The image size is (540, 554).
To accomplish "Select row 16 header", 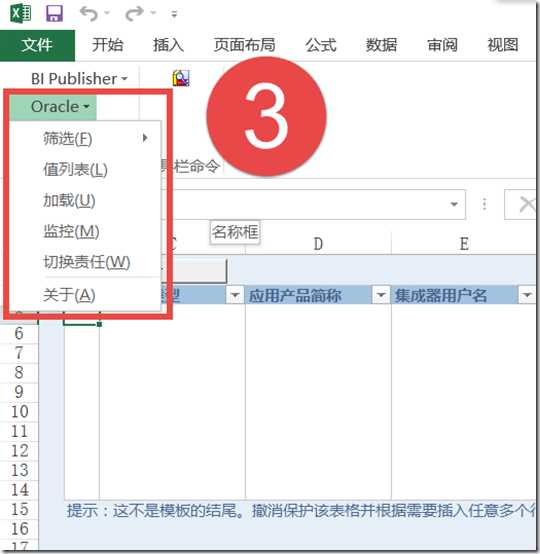I will coord(19,529).
